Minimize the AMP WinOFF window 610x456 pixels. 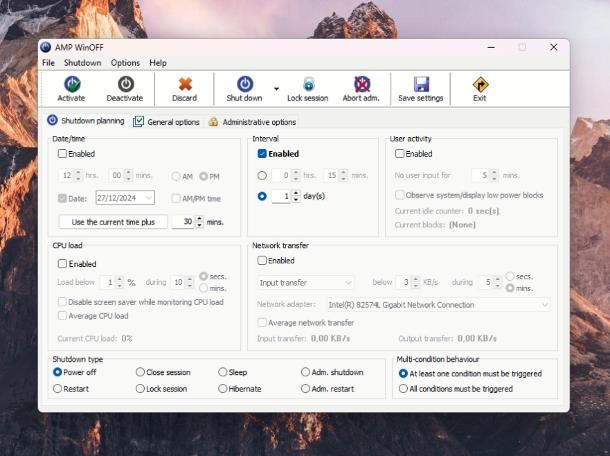(491, 47)
